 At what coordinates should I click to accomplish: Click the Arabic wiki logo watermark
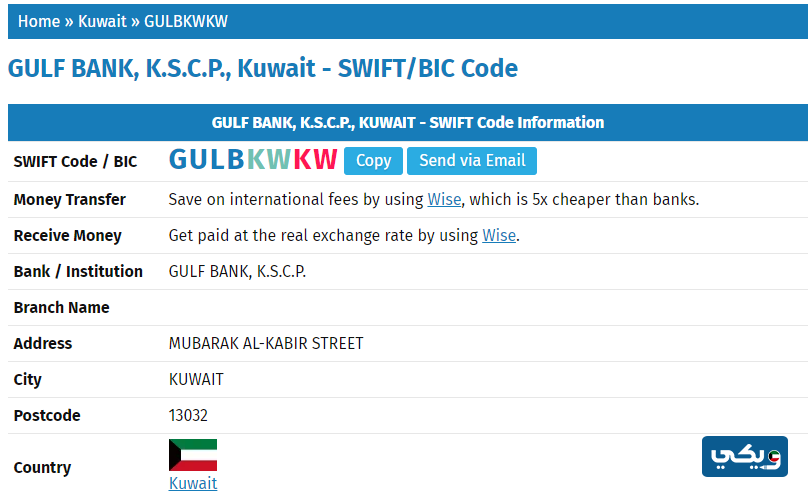click(x=745, y=457)
